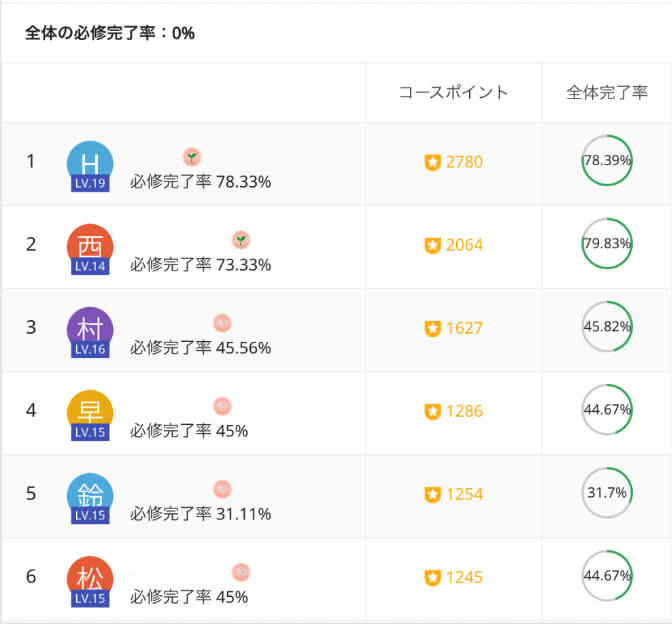Click the LV.14 level badge

pyautogui.click(x=90, y=267)
